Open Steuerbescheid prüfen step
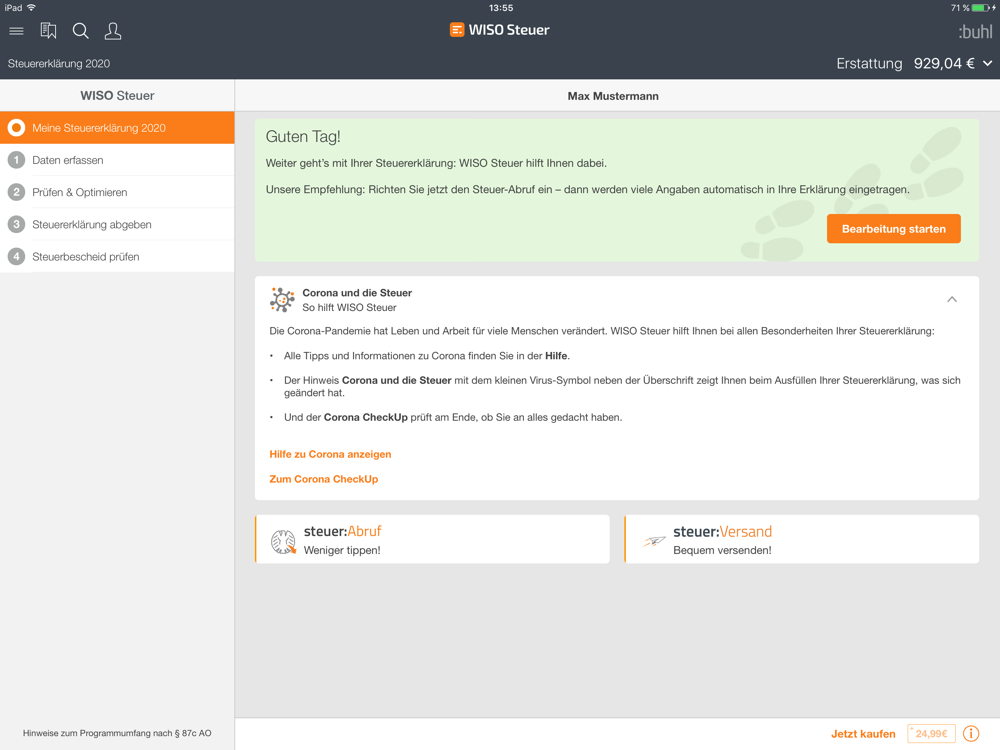Image resolution: width=1000 pixels, height=750 pixels. [x=117, y=256]
